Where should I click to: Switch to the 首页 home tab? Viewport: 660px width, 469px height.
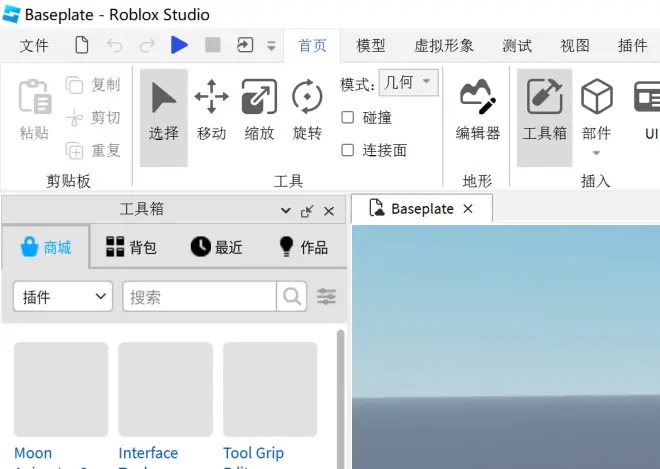click(312, 45)
